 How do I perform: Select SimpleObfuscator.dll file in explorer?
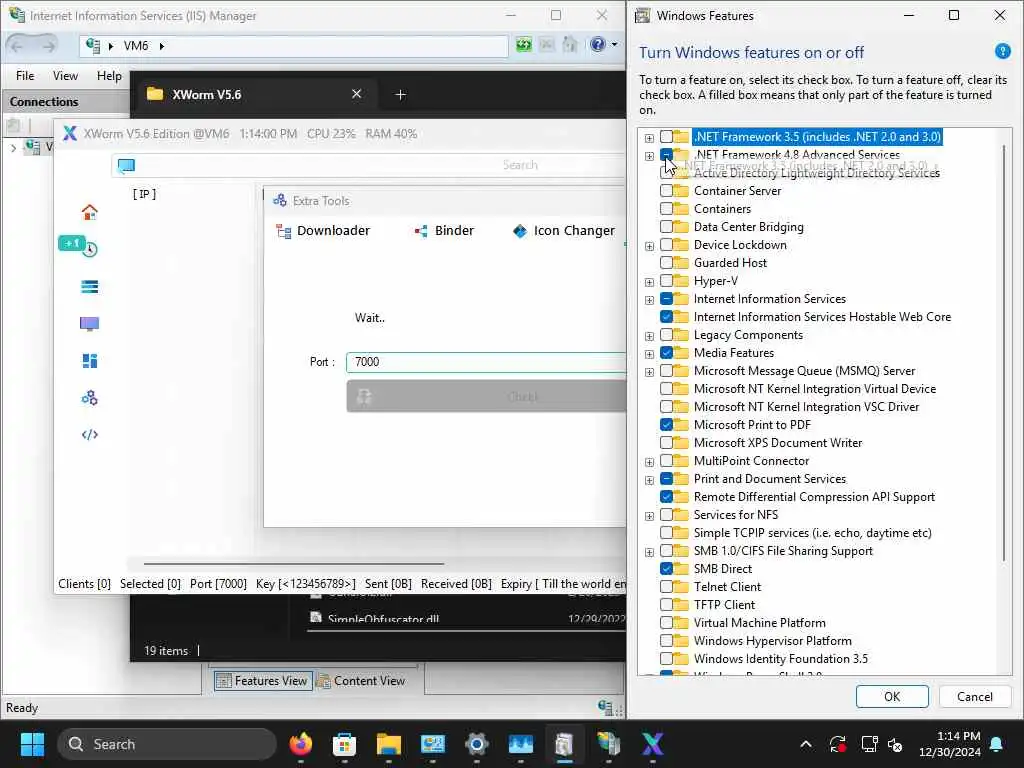tap(383, 618)
